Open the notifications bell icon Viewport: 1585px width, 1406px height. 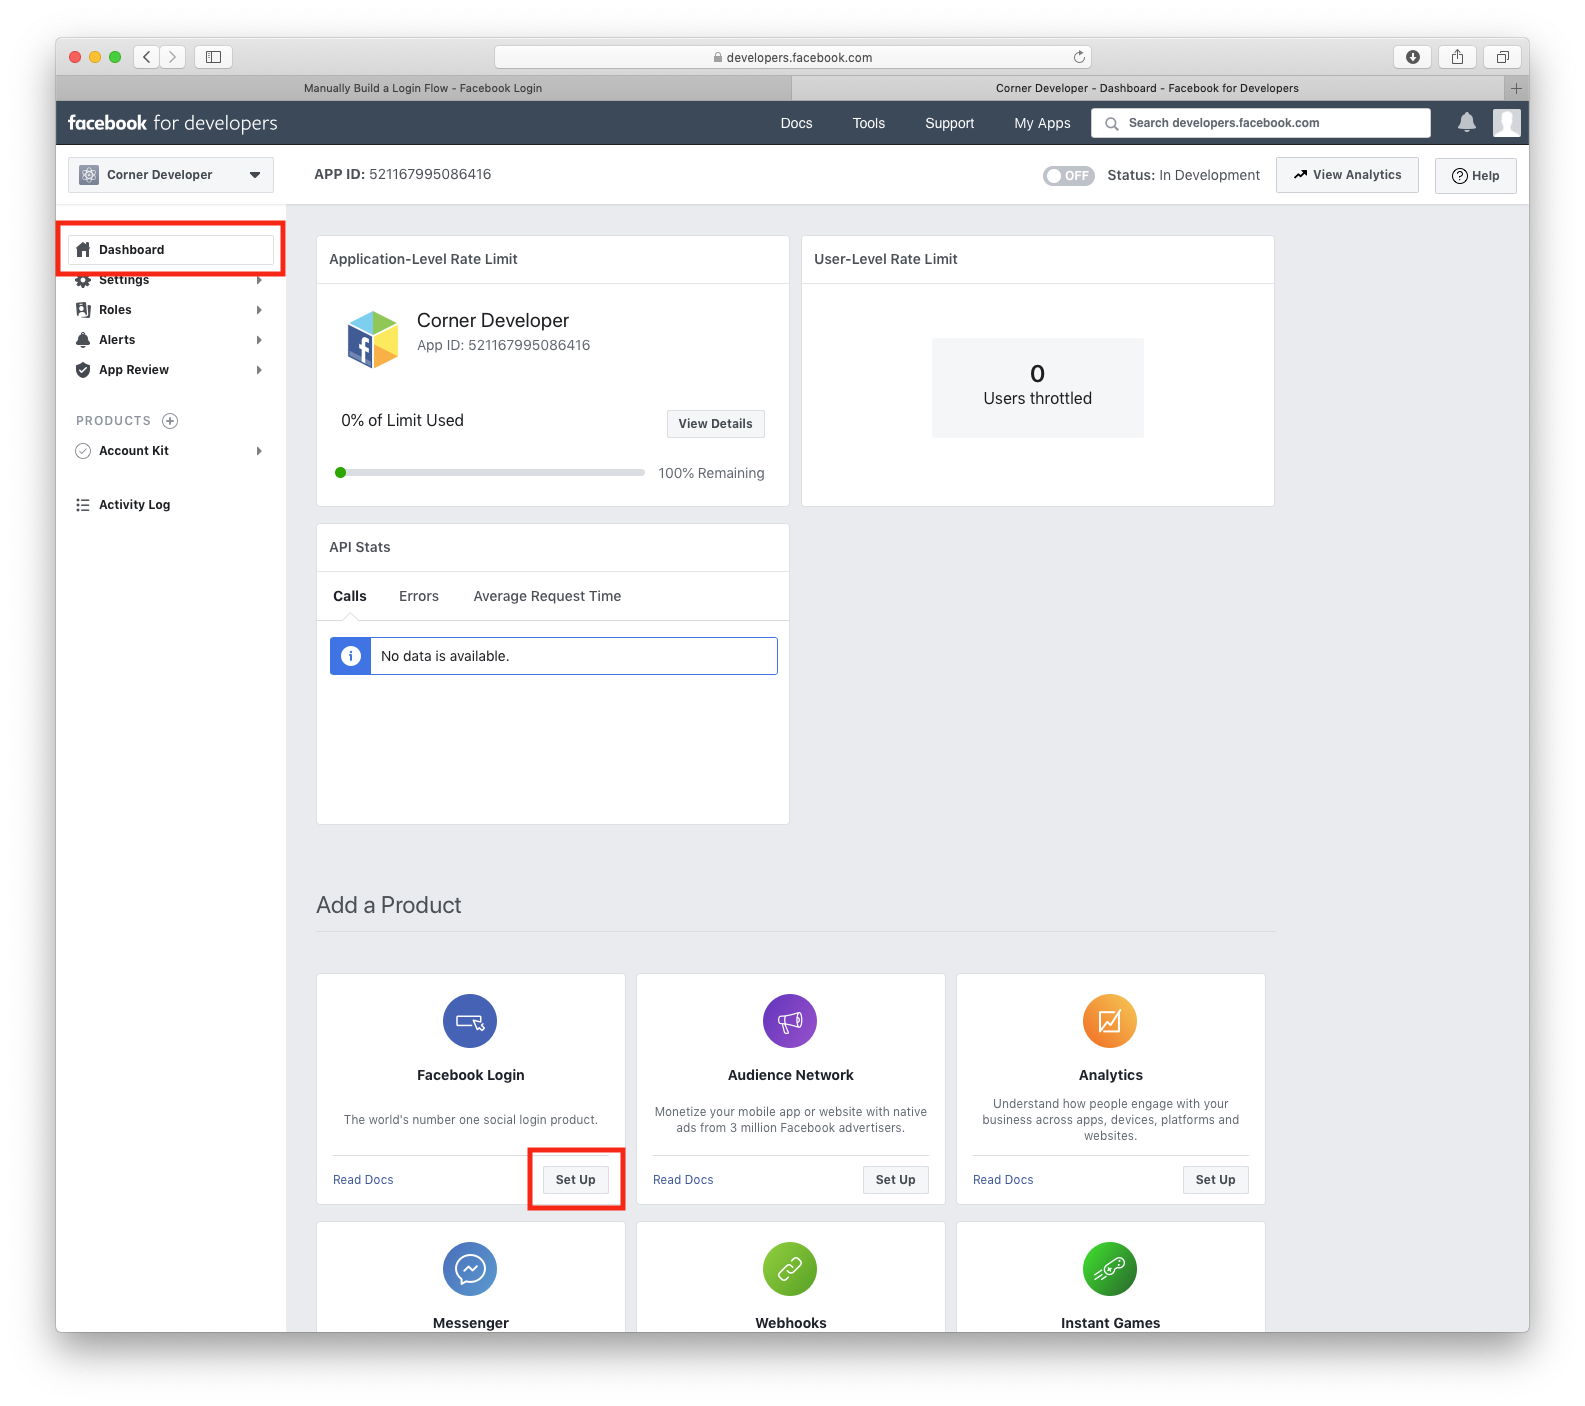pos(1467,123)
